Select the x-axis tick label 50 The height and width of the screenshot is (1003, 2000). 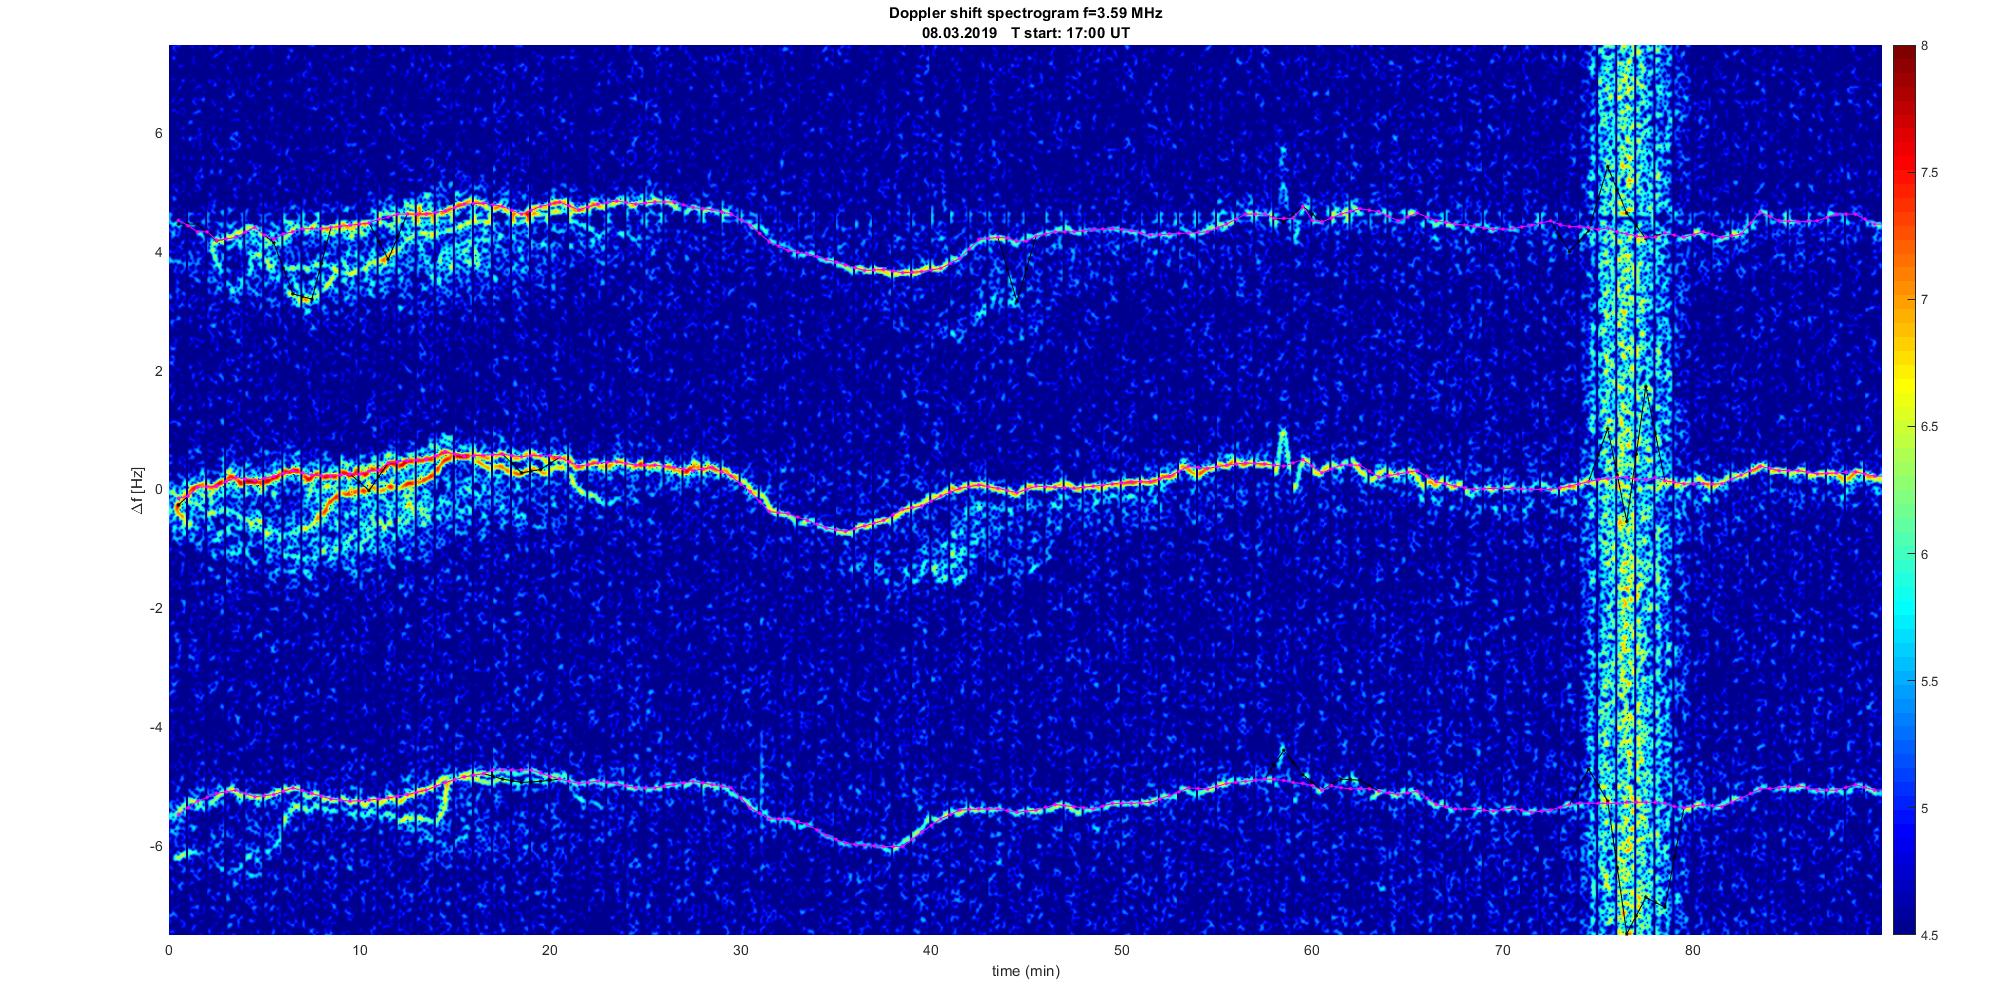(x=1121, y=950)
